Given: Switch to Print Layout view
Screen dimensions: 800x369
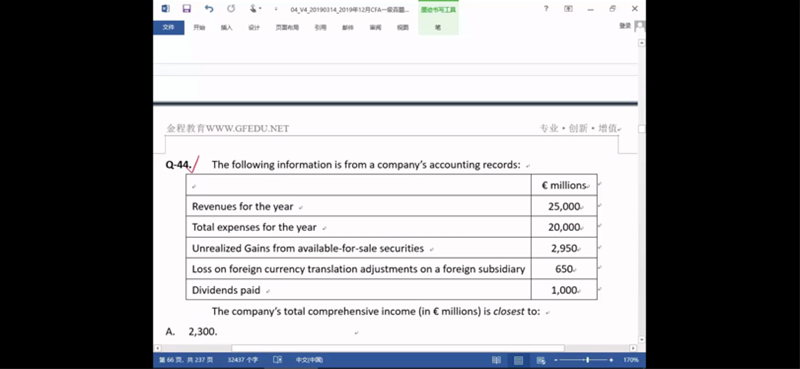Looking at the screenshot, I should point(518,360).
